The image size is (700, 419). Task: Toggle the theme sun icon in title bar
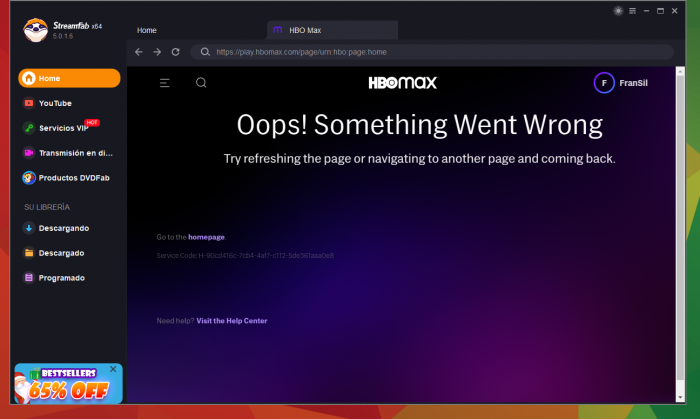[618, 11]
